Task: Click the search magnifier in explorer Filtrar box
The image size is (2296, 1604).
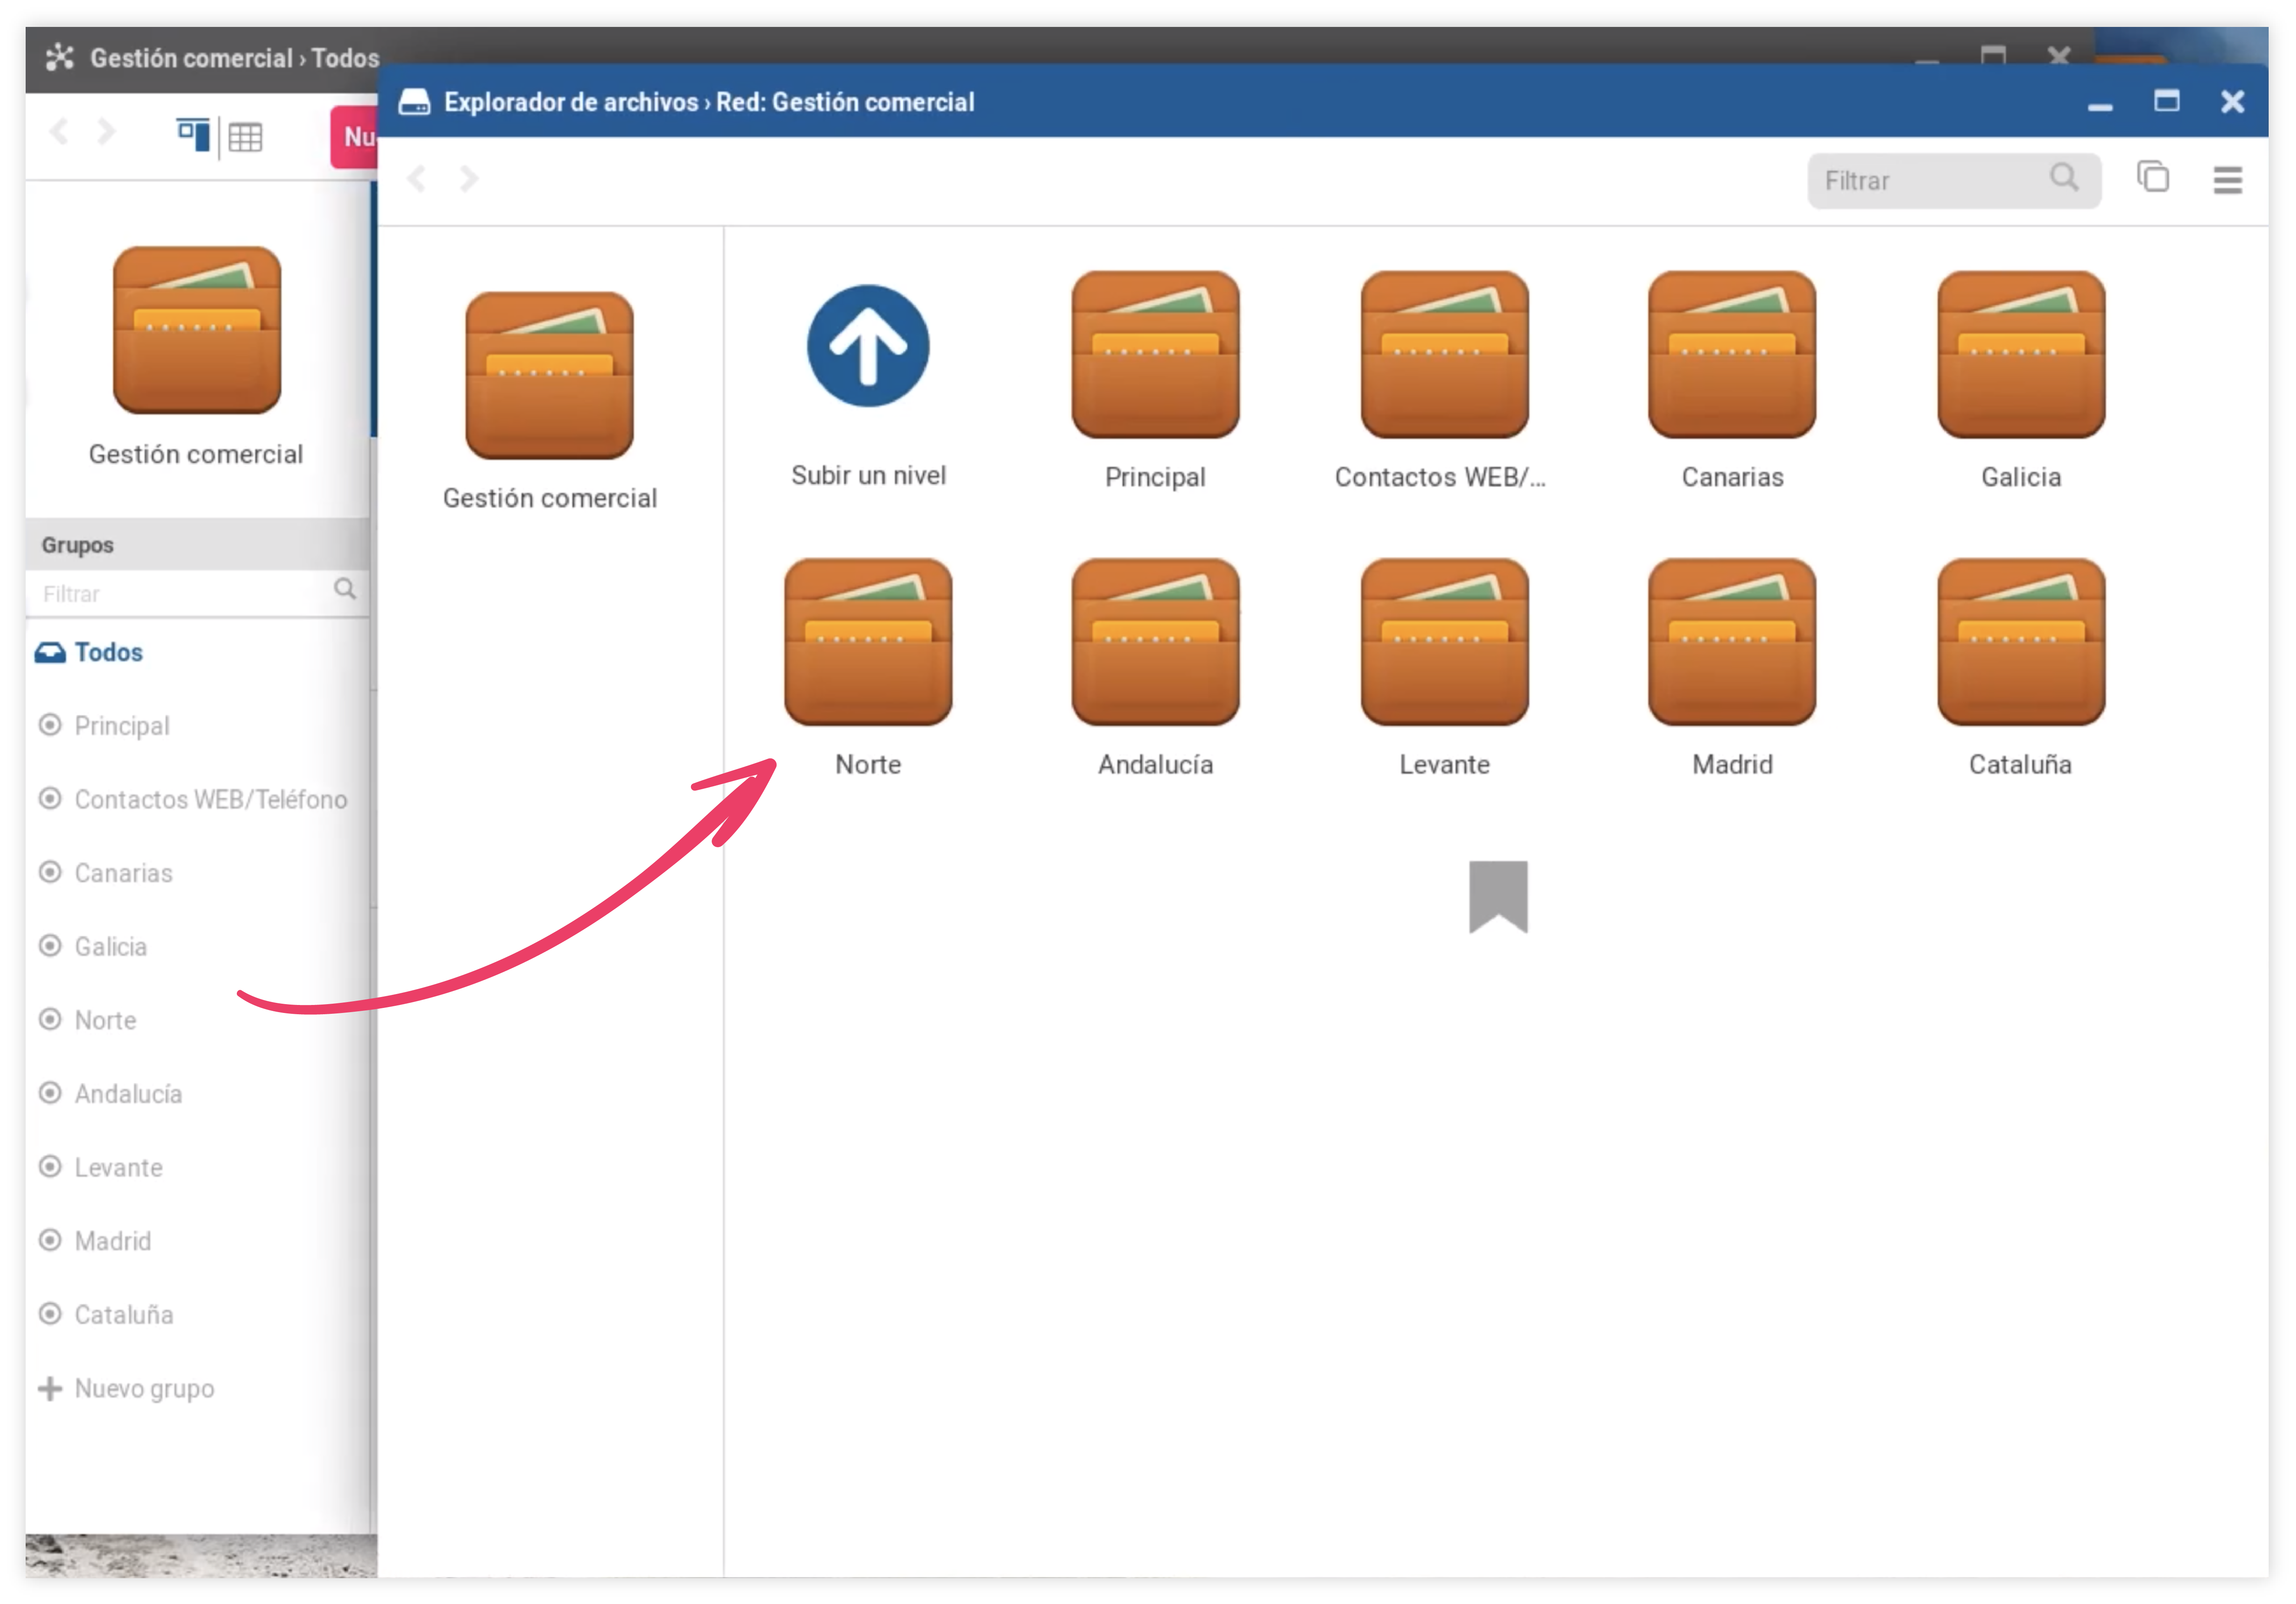Action: click(2064, 178)
